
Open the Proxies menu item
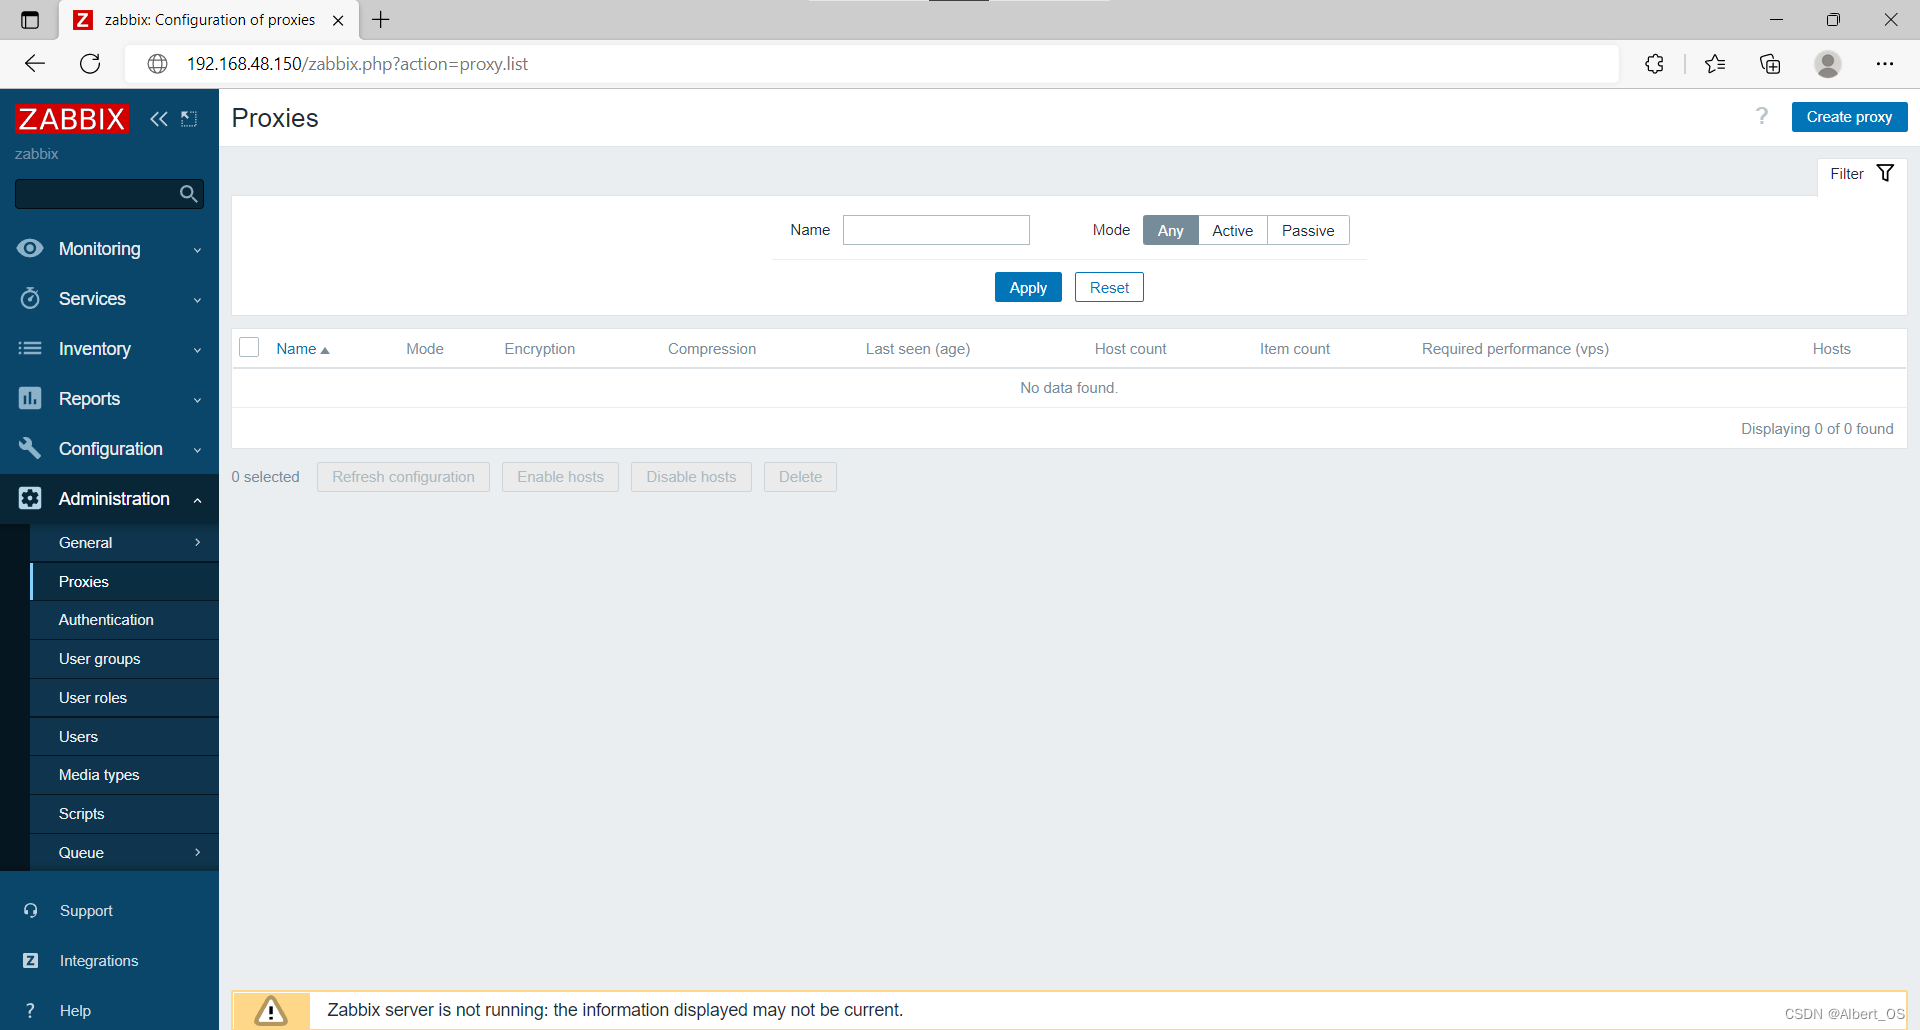coord(124,582)
